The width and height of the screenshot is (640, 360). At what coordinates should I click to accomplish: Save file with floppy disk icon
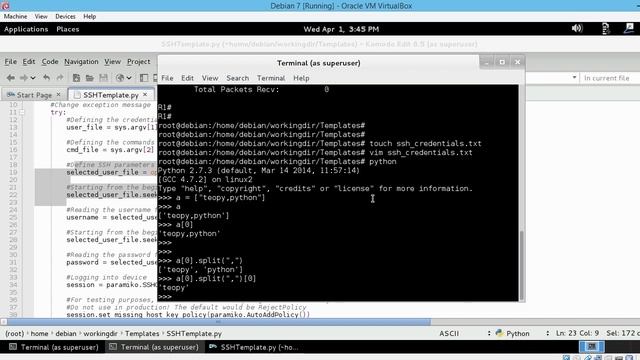[103, 78]
